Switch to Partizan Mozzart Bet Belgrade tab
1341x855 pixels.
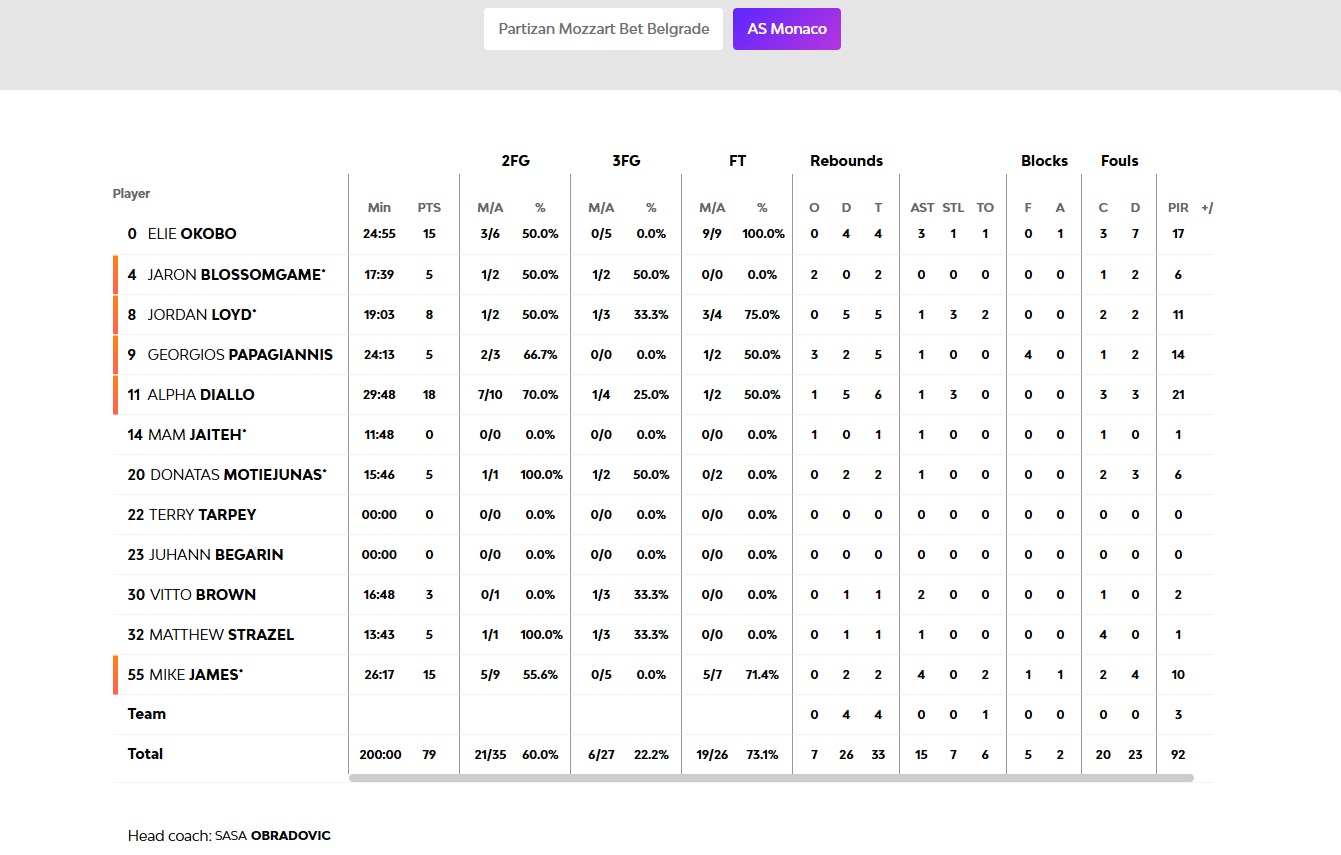pyautogui.click(x=603, y=29)
